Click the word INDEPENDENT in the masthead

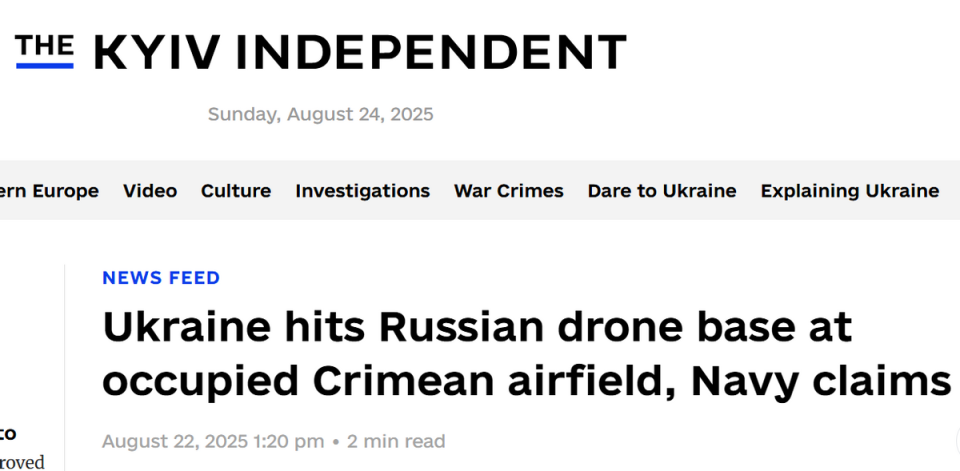tap(431, 53)
